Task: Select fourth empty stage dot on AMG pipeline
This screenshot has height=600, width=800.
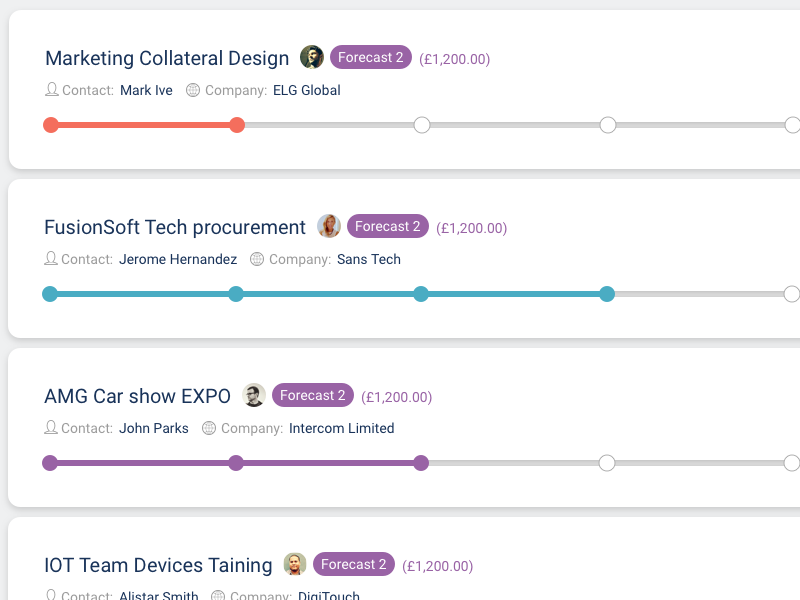Action: tap(607, 463)
